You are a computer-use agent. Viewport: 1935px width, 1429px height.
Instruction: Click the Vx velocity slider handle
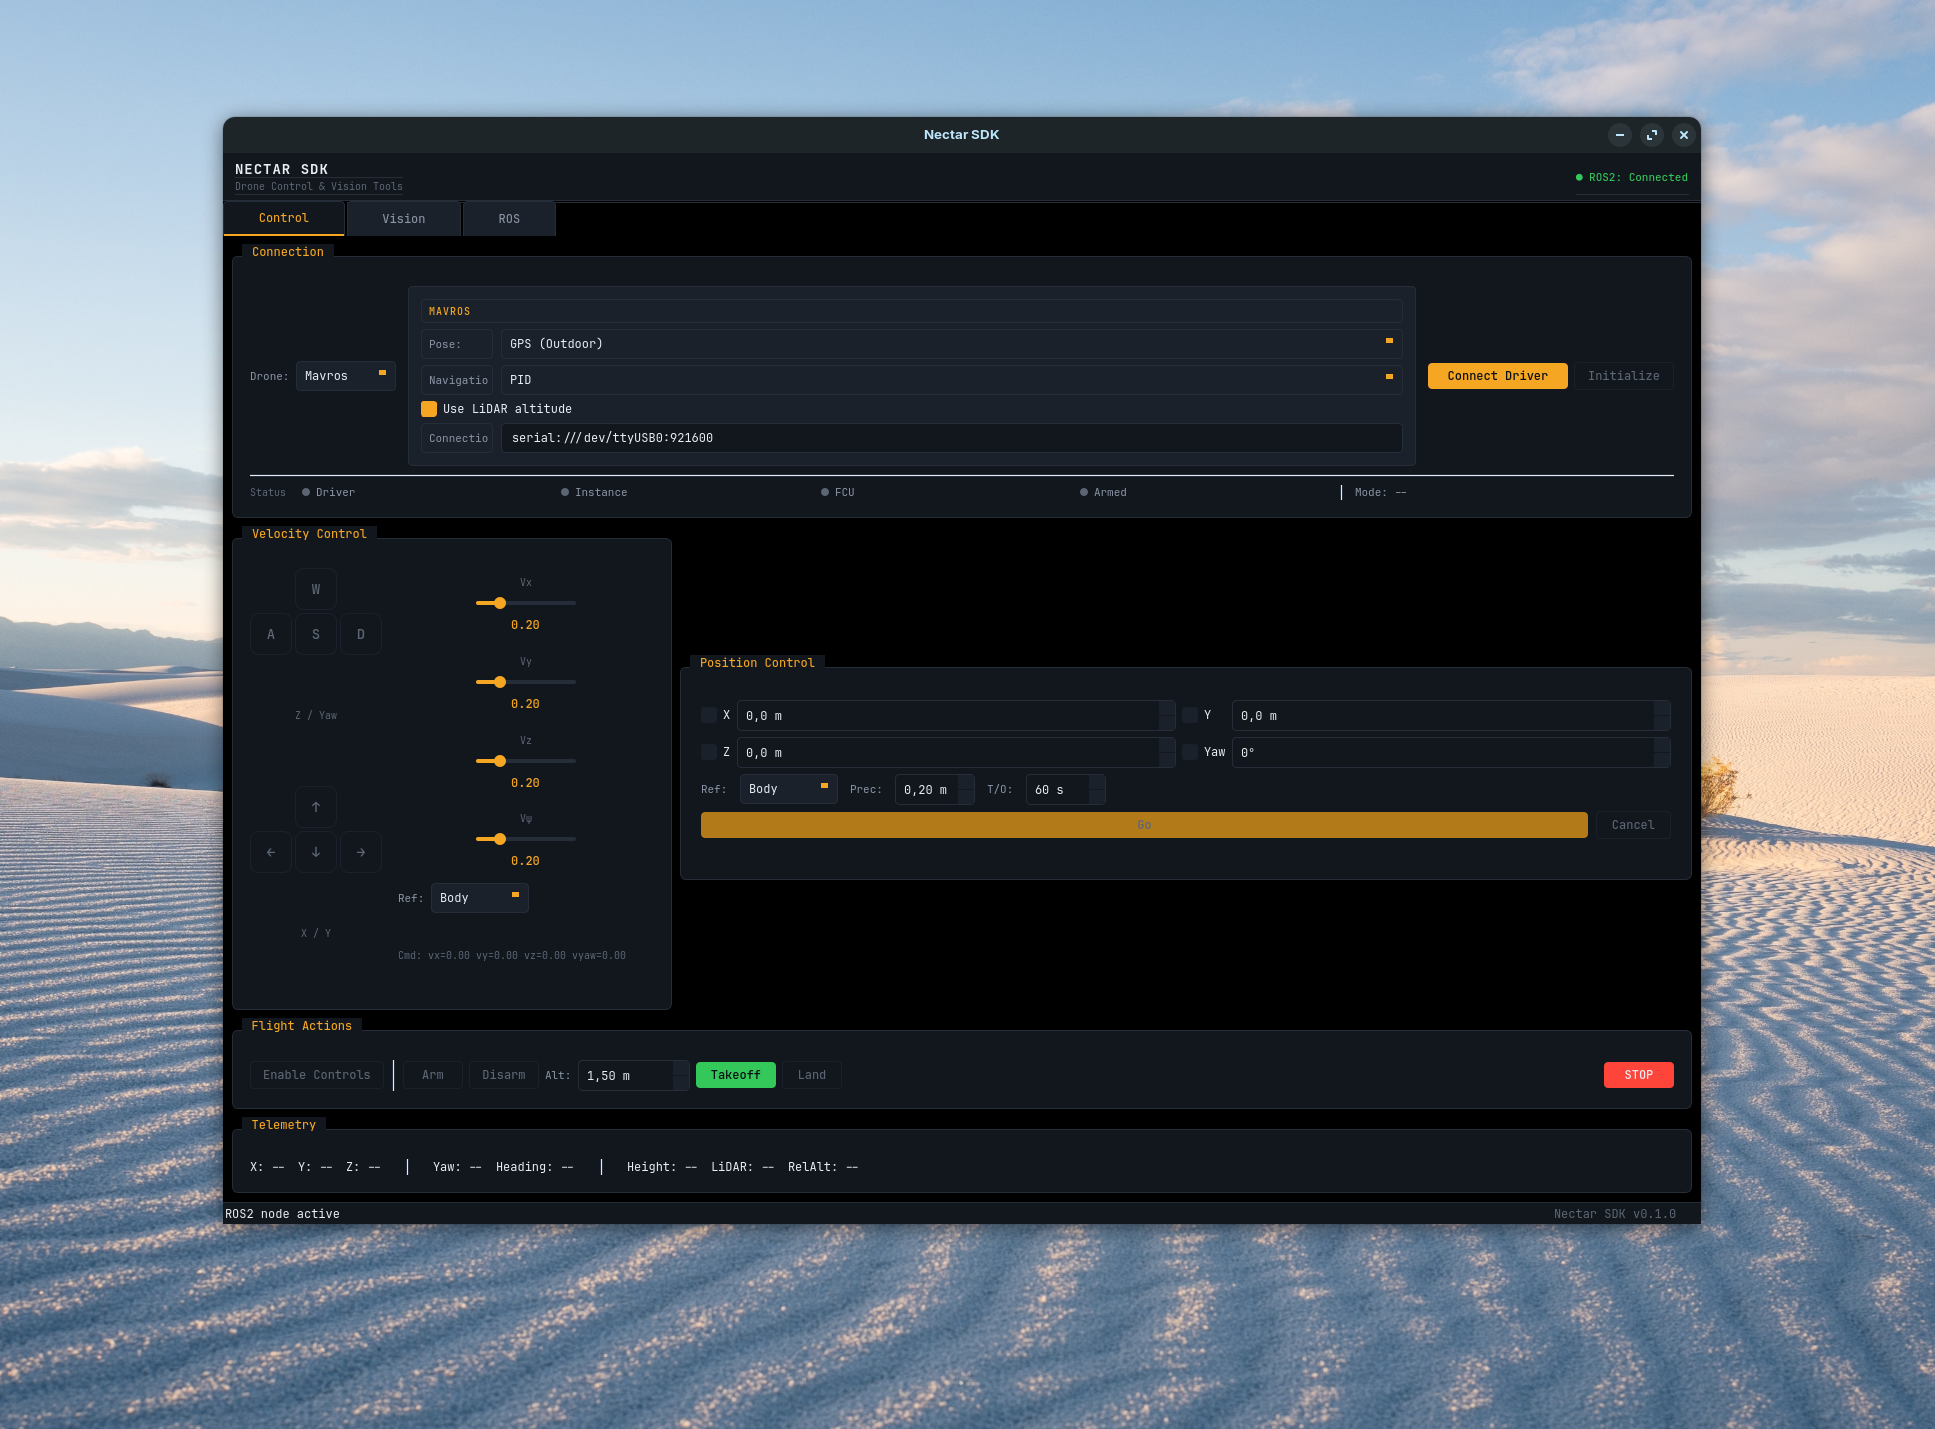pos(500,603)
